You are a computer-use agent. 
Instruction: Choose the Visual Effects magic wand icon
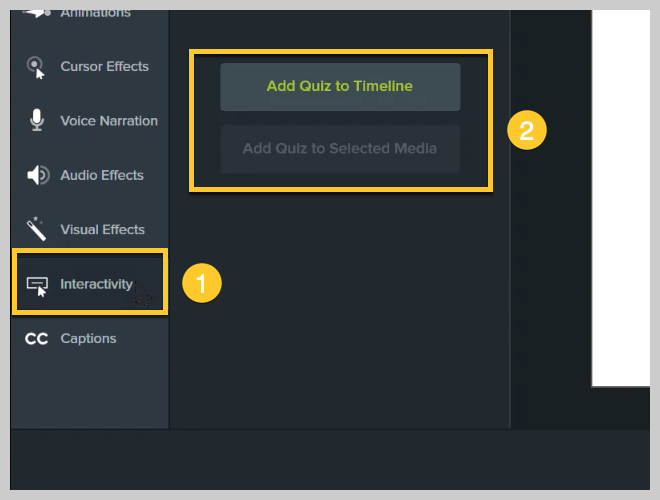coord(37,229)
